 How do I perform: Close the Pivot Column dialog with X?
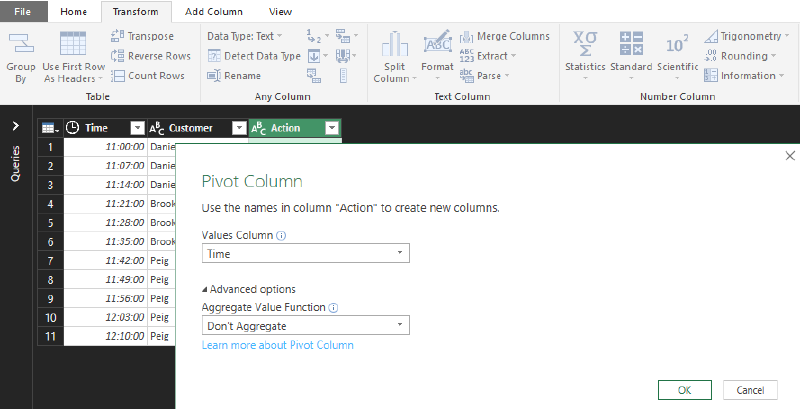click(790, 156)
